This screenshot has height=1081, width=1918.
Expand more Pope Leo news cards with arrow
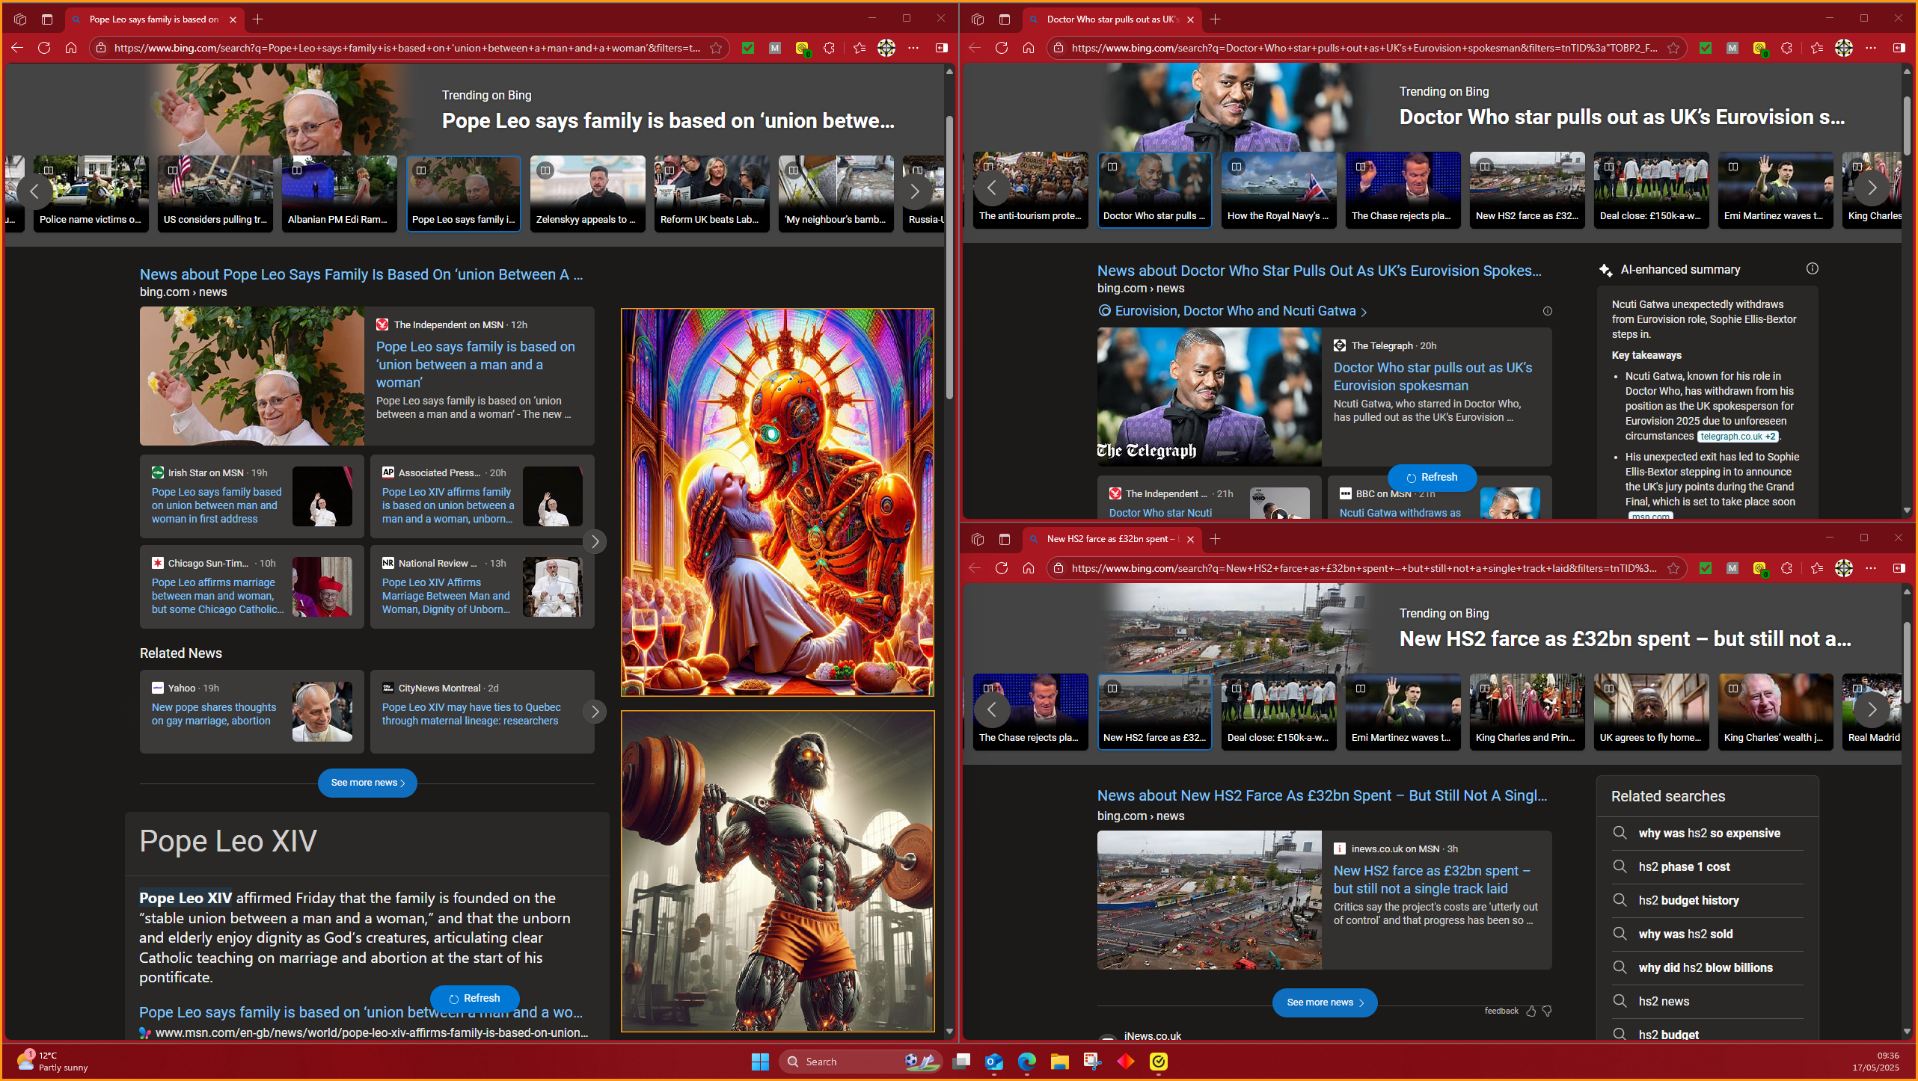[595, 541]
